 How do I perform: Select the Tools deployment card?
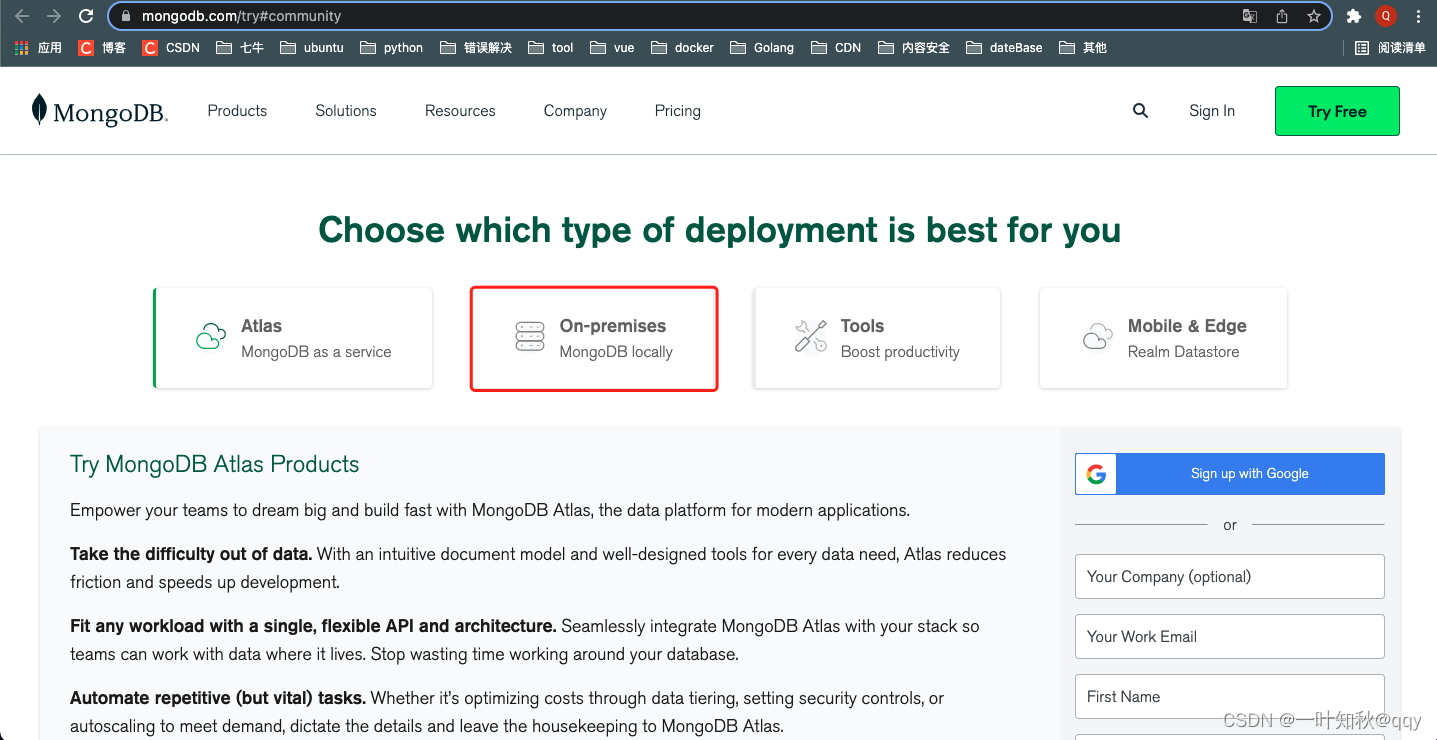877,338
